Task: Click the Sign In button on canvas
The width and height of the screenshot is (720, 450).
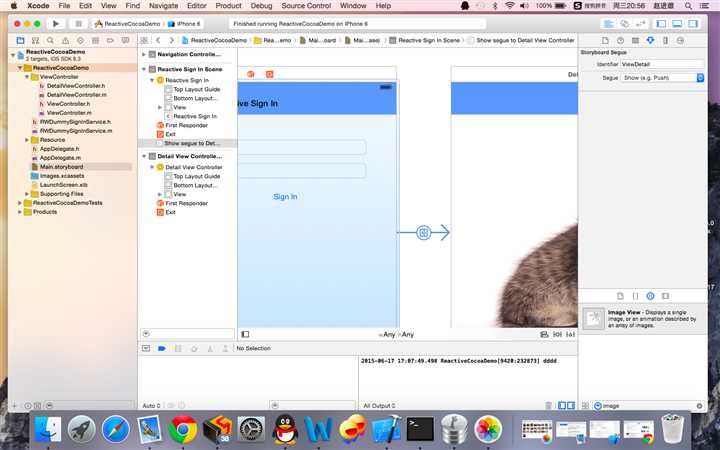Action: pos(285,197)
